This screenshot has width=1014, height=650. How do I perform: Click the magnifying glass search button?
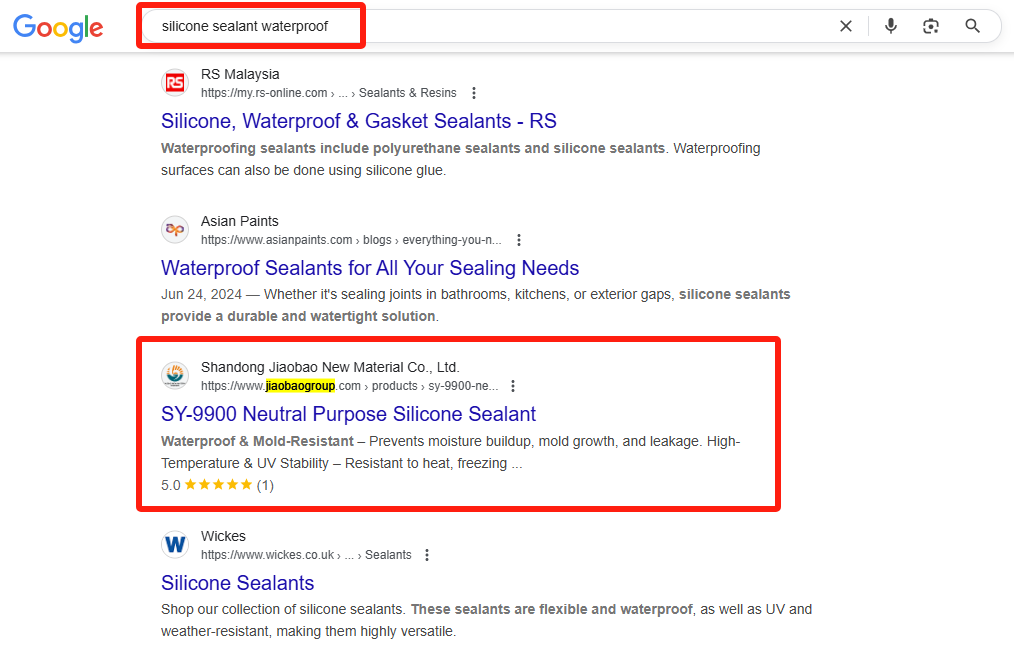[x=972, y=26]
